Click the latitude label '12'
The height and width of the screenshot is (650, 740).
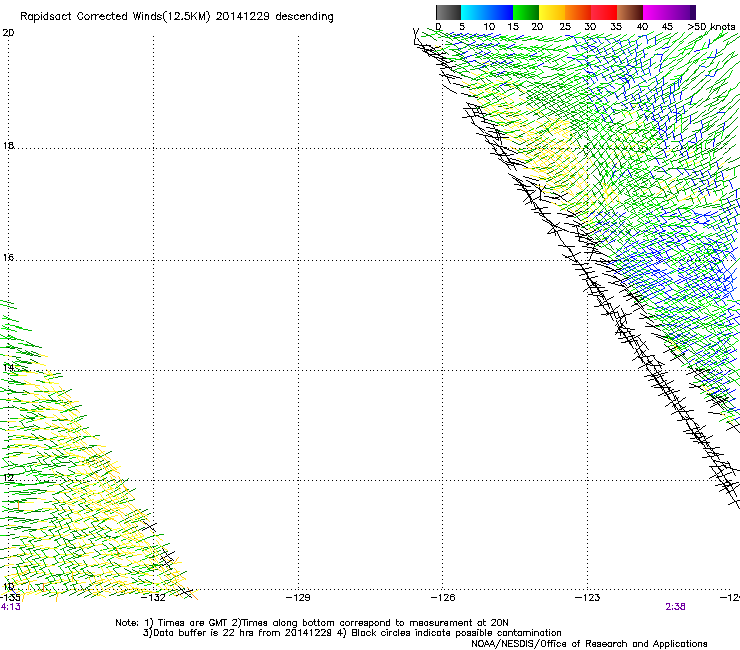(8, 478)
